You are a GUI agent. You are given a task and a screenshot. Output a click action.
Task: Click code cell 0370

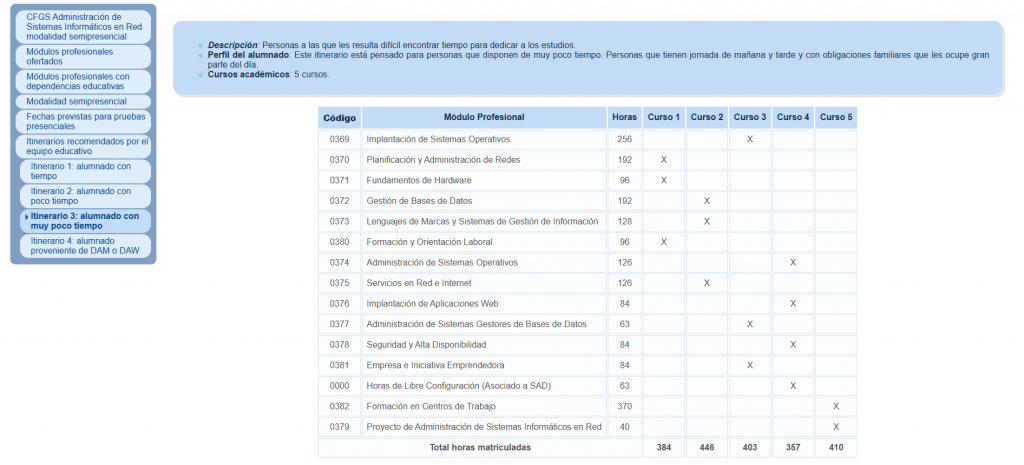[x=340, y=160]
